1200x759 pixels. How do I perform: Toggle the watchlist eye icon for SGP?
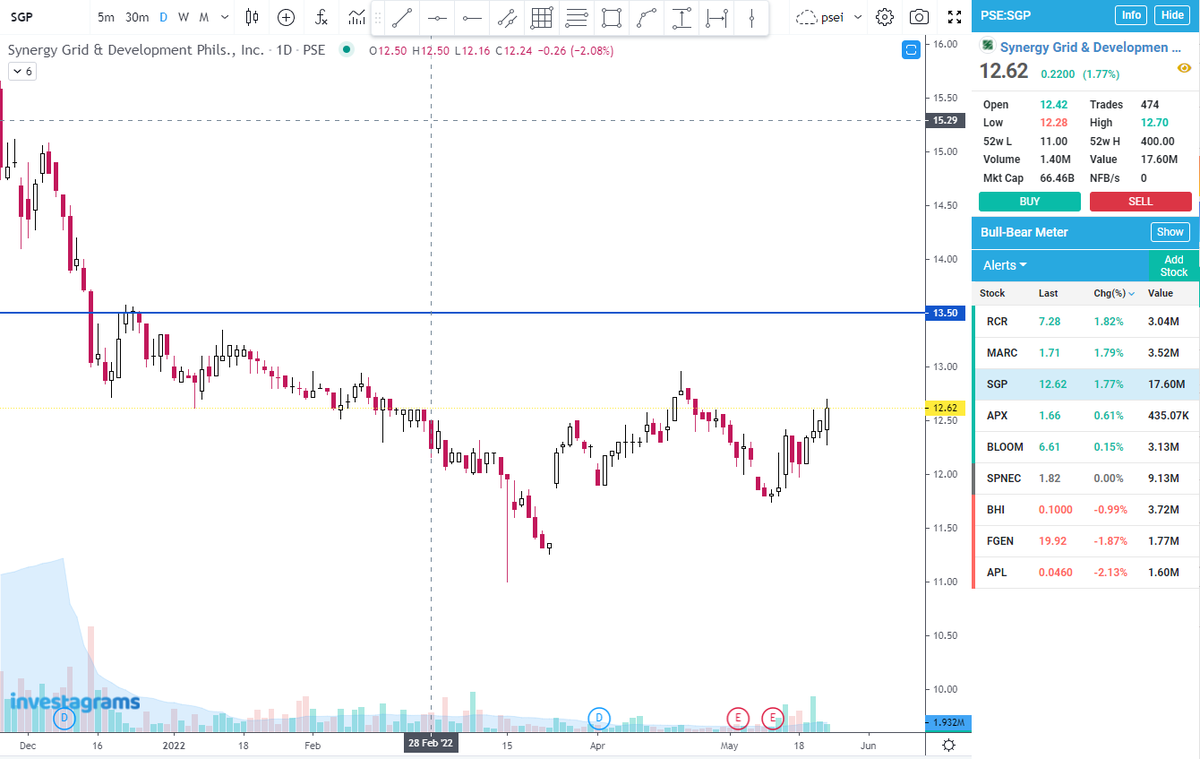pos(1183,67)
